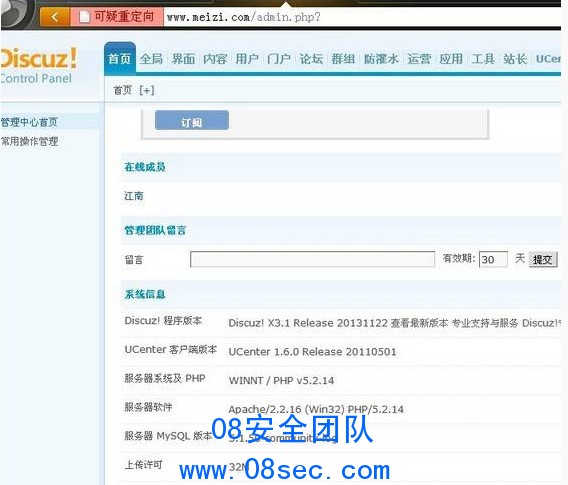Go to the 防灌水 navigation tab
The image size is (568, 485).
pos(381,59)
